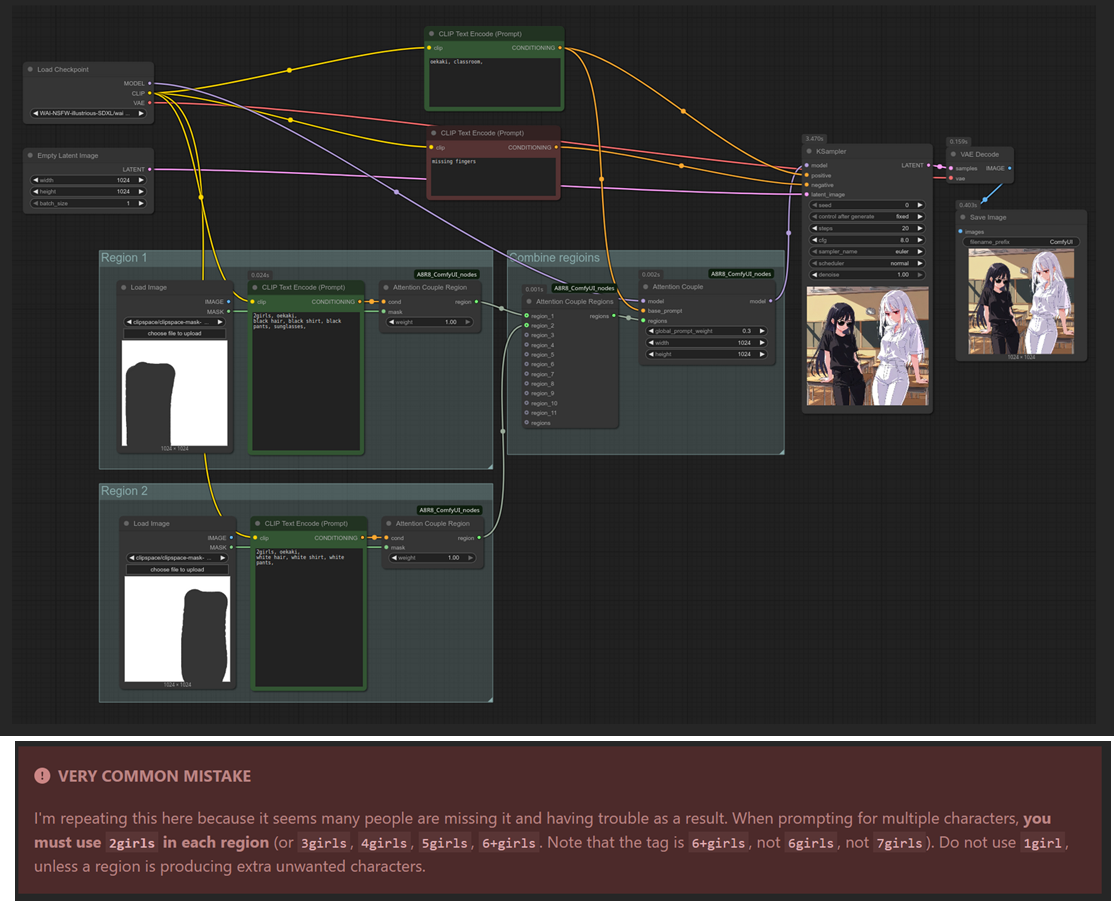Screen dimensions: 1114x911
Task: Edit the Region 1 'black hair, black shirt' prompt
Action: [x=306, y=380]
